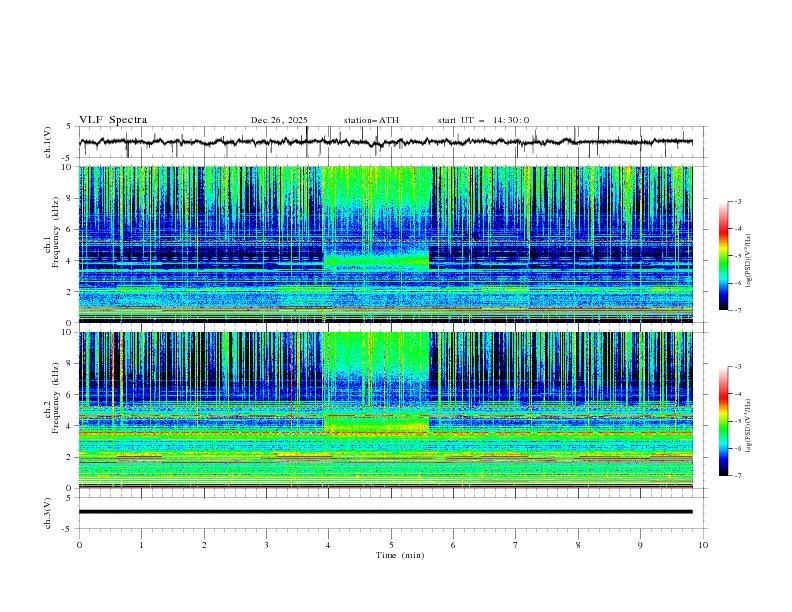Click the upper colorbar beside ch.1 spectrogram
This screenshot has width=792, height=612.
point(724,256)
